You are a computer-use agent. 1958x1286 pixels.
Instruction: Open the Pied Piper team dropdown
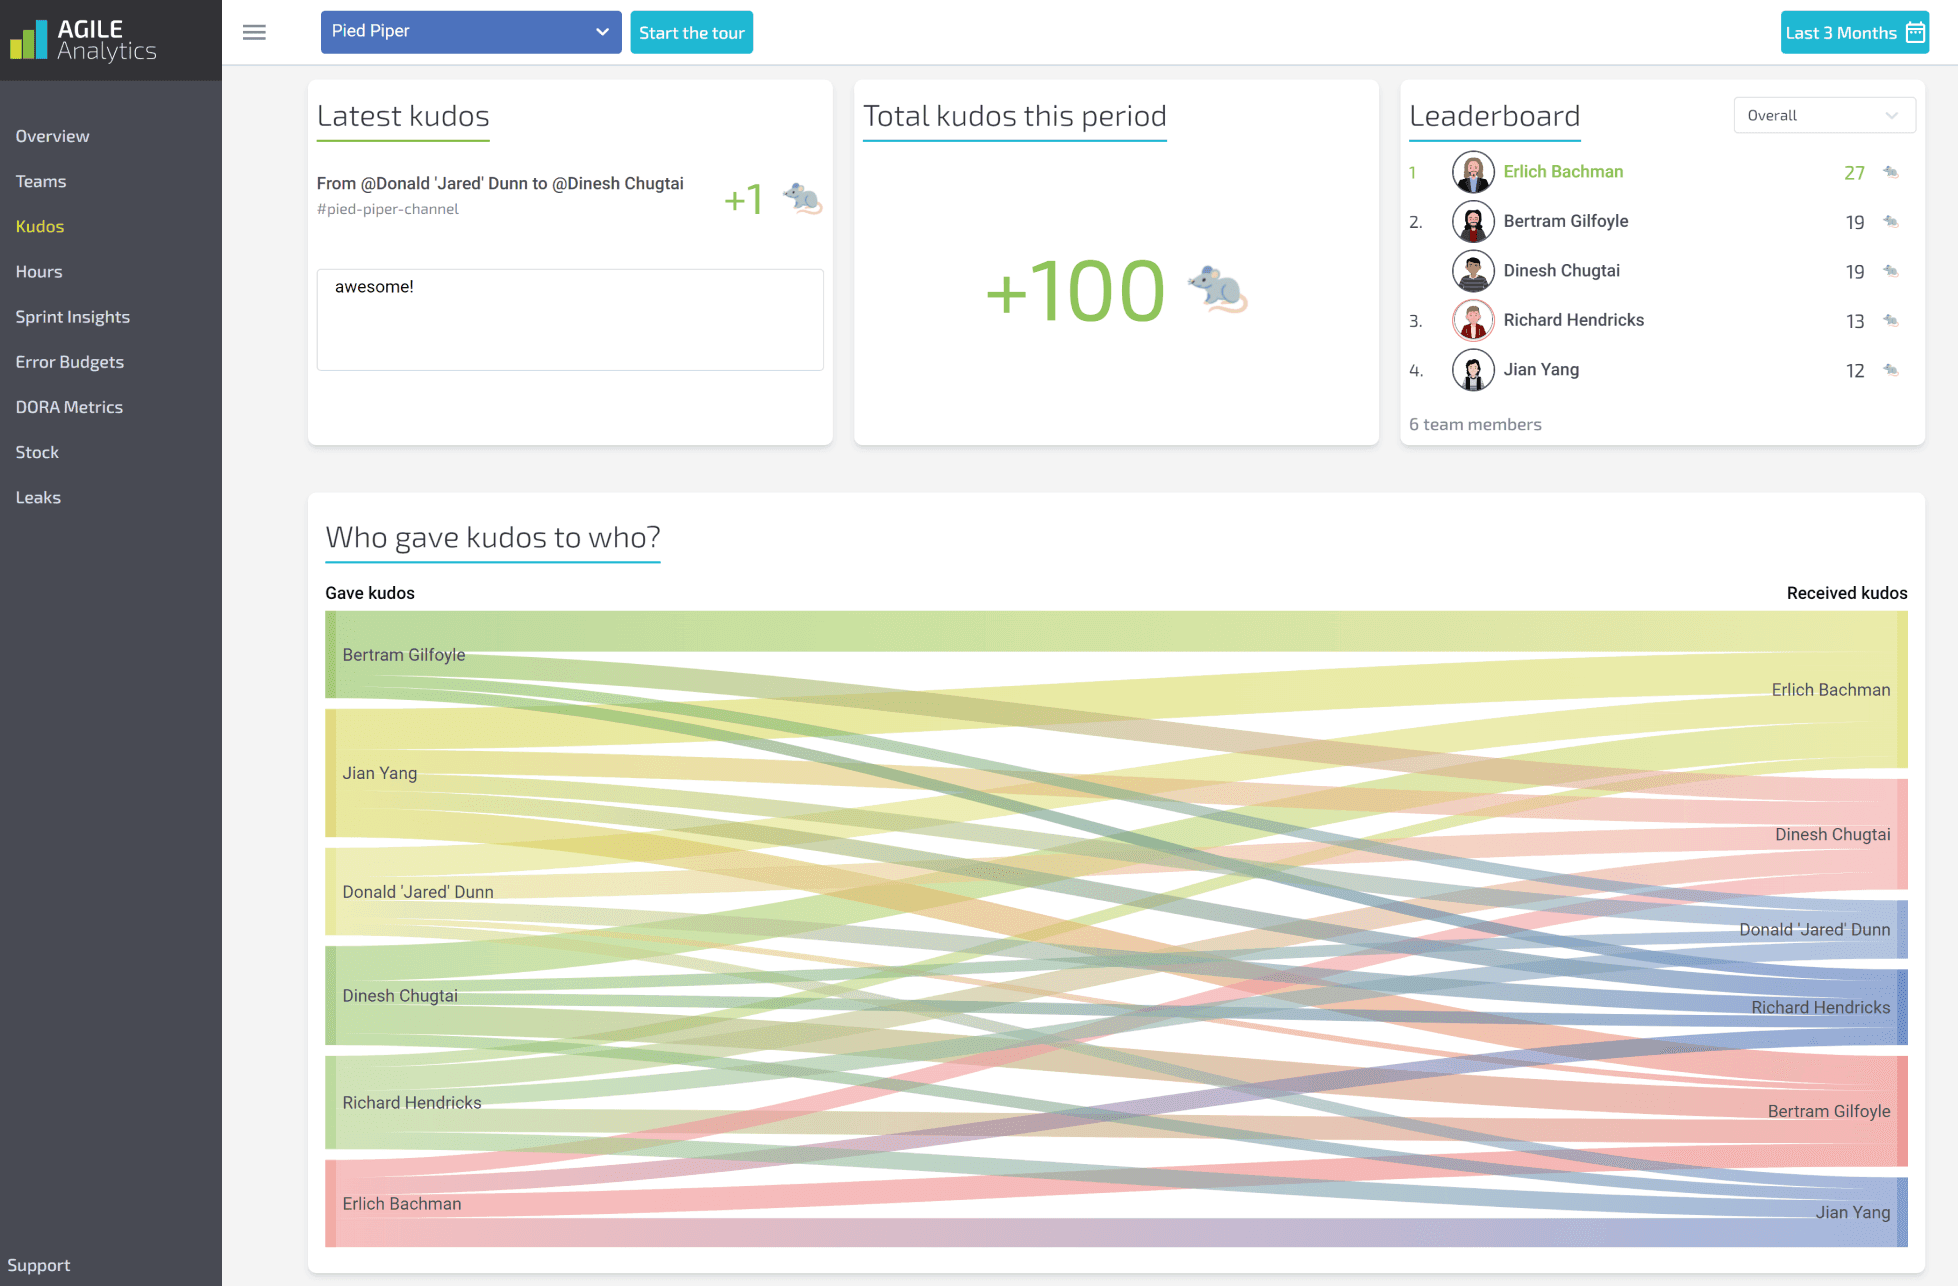471,32
